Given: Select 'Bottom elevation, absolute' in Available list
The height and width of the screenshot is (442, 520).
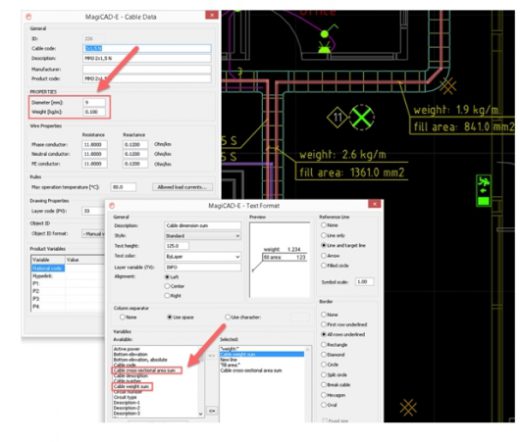Looking at the screenshot, I should tap(140, 360).
